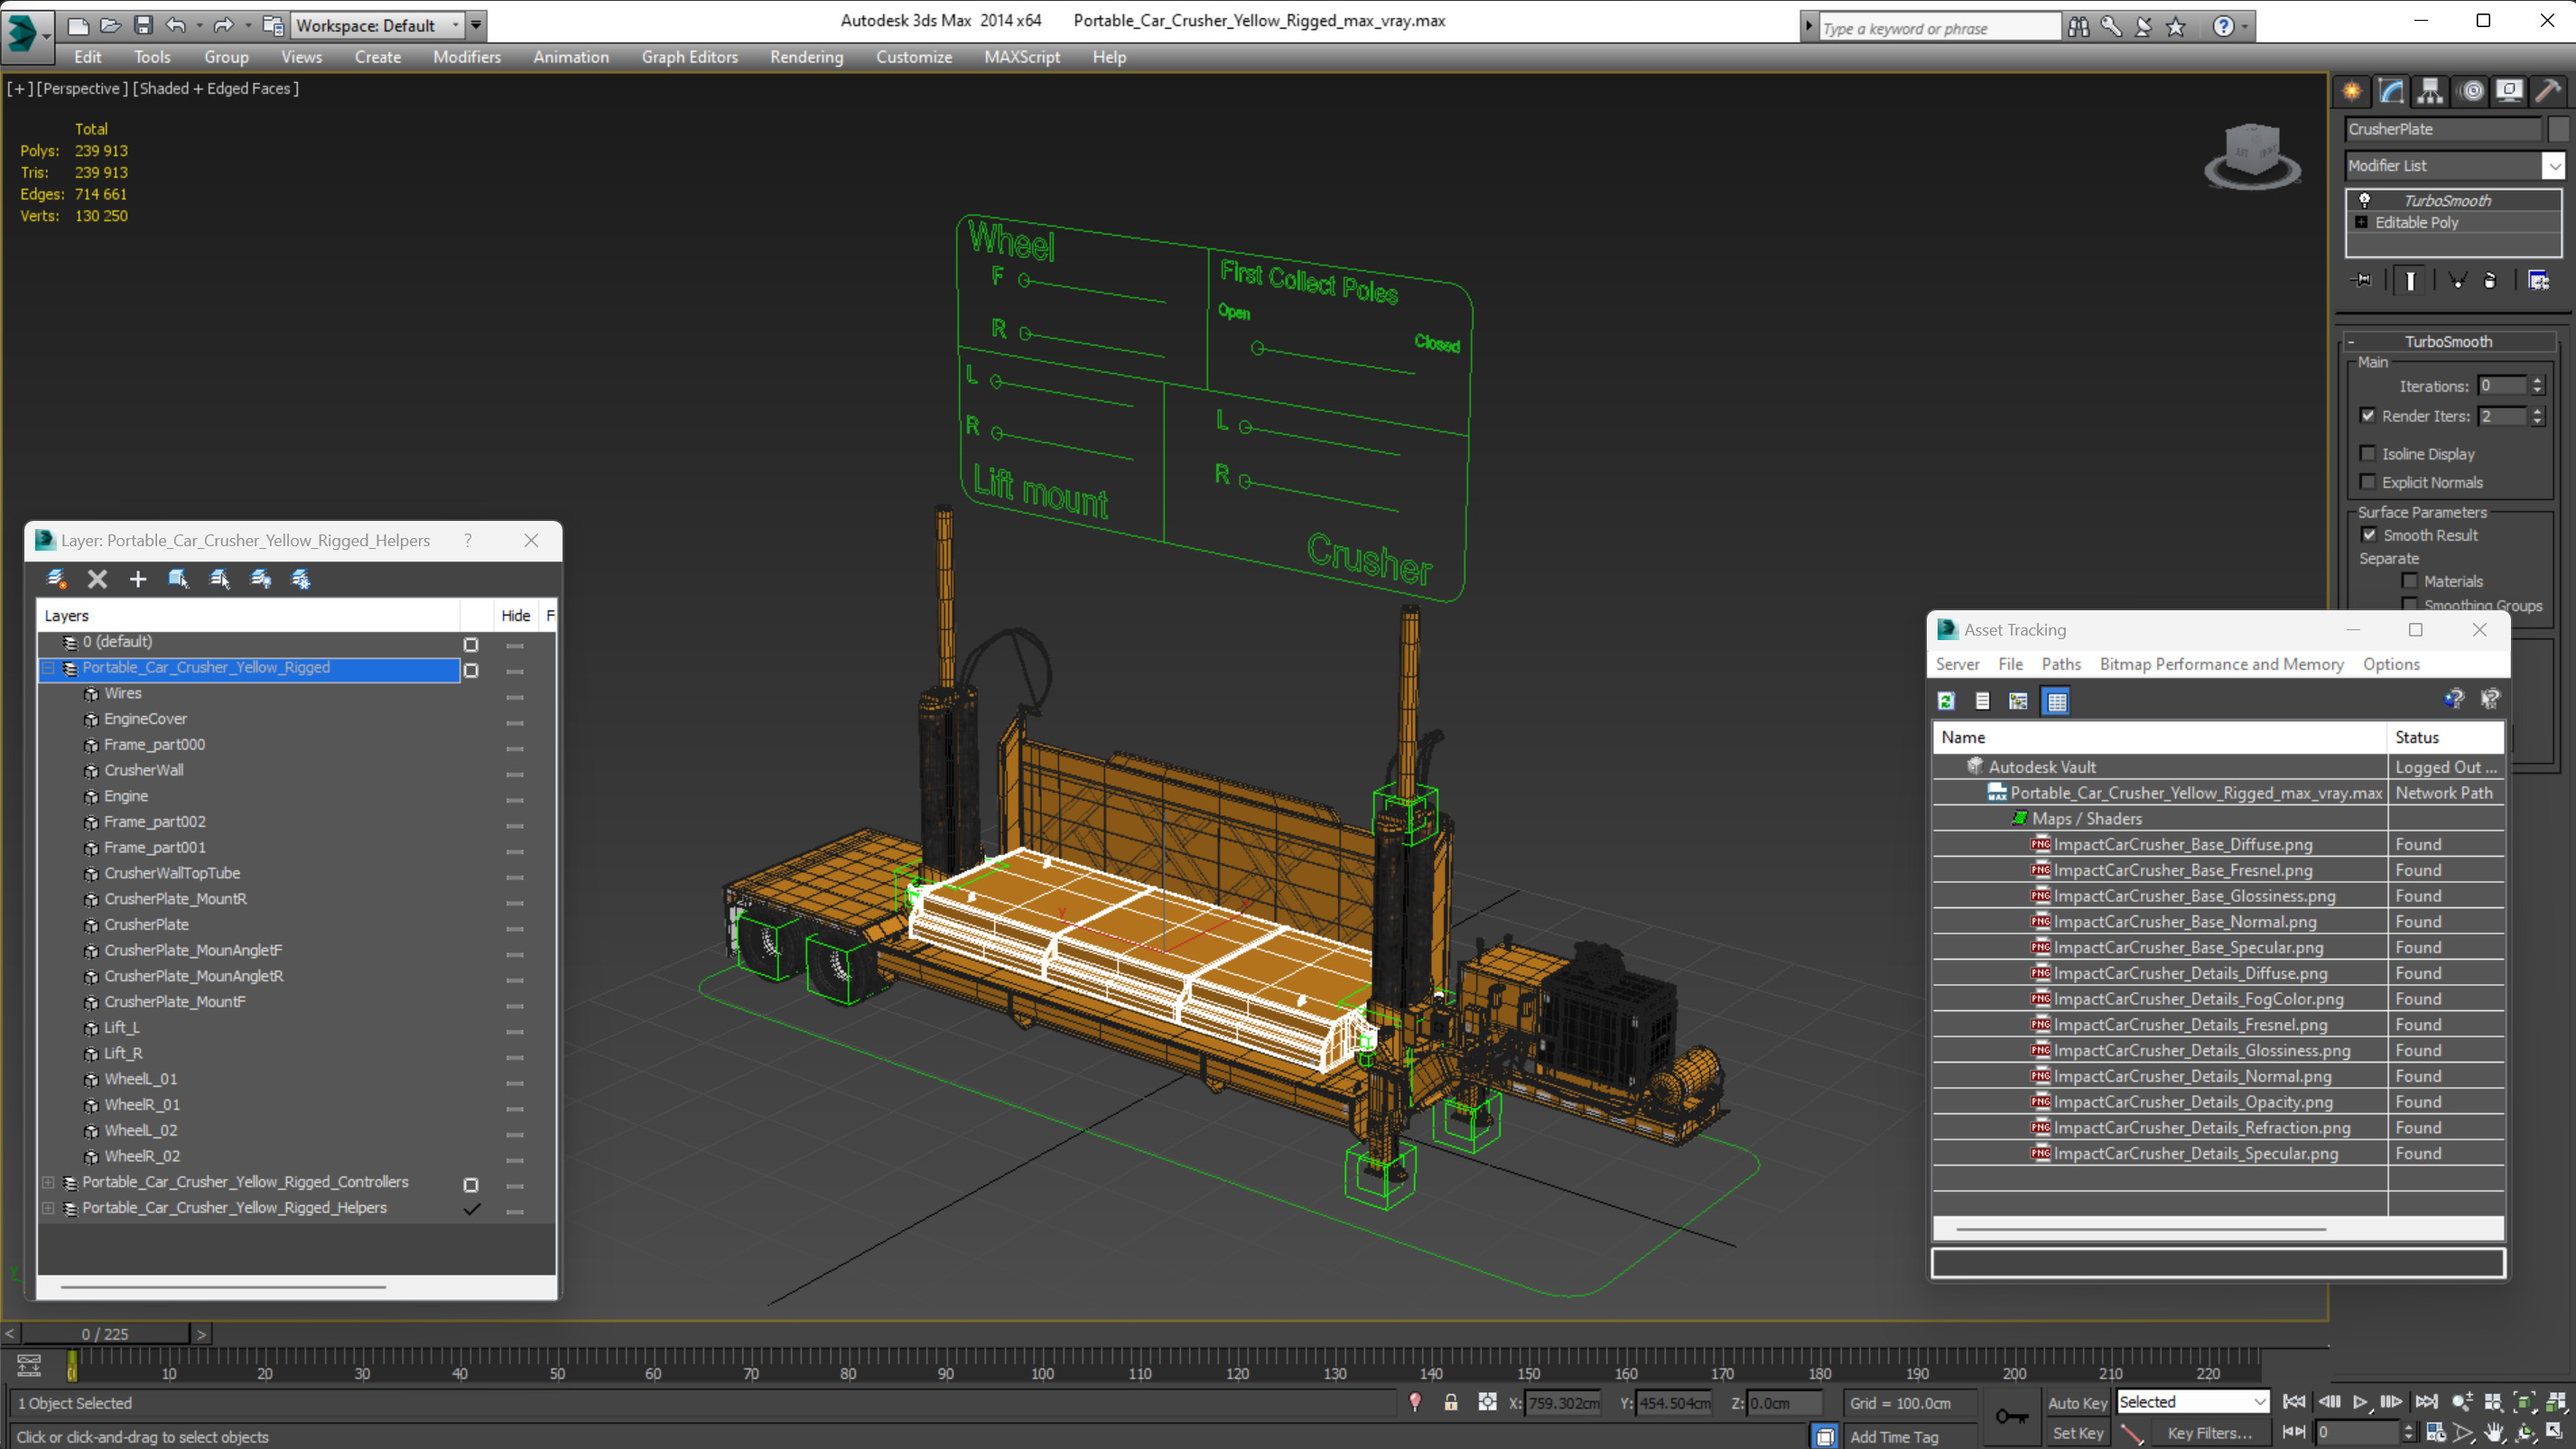Screen dimensions: 2576x1449
Task: Click Create New Layer icon in layer dialog
Action: coord(57,579)
